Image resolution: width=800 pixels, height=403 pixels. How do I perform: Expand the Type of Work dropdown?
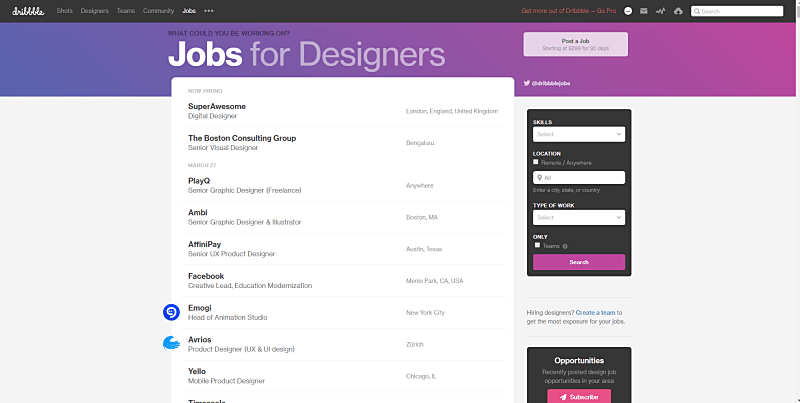tap(579, 217)
